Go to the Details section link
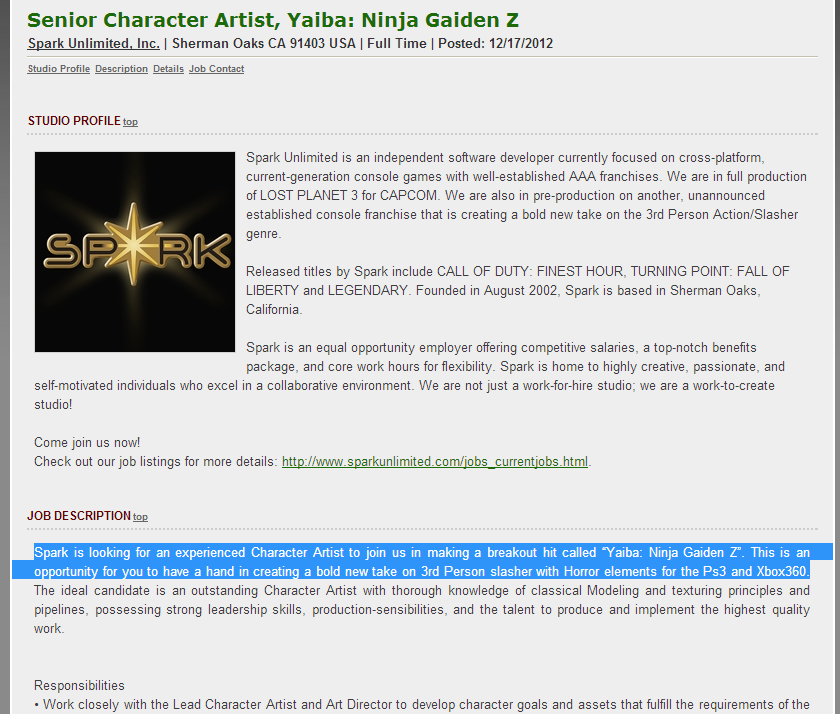The height and width of the screenshot is (714, 840). [168, 69]
